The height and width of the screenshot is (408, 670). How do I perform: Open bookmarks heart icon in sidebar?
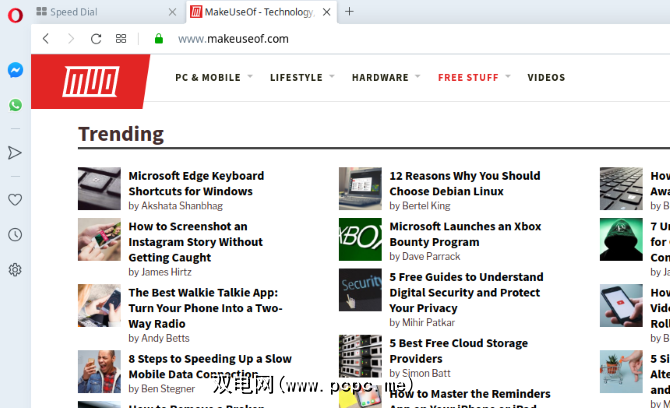tap(15, 200)
